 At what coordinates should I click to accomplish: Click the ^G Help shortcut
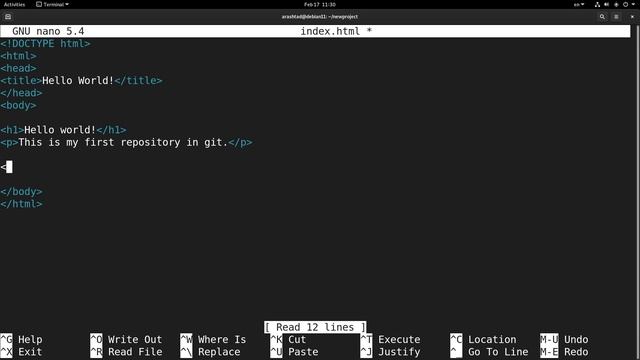click(x=21, y=339)
